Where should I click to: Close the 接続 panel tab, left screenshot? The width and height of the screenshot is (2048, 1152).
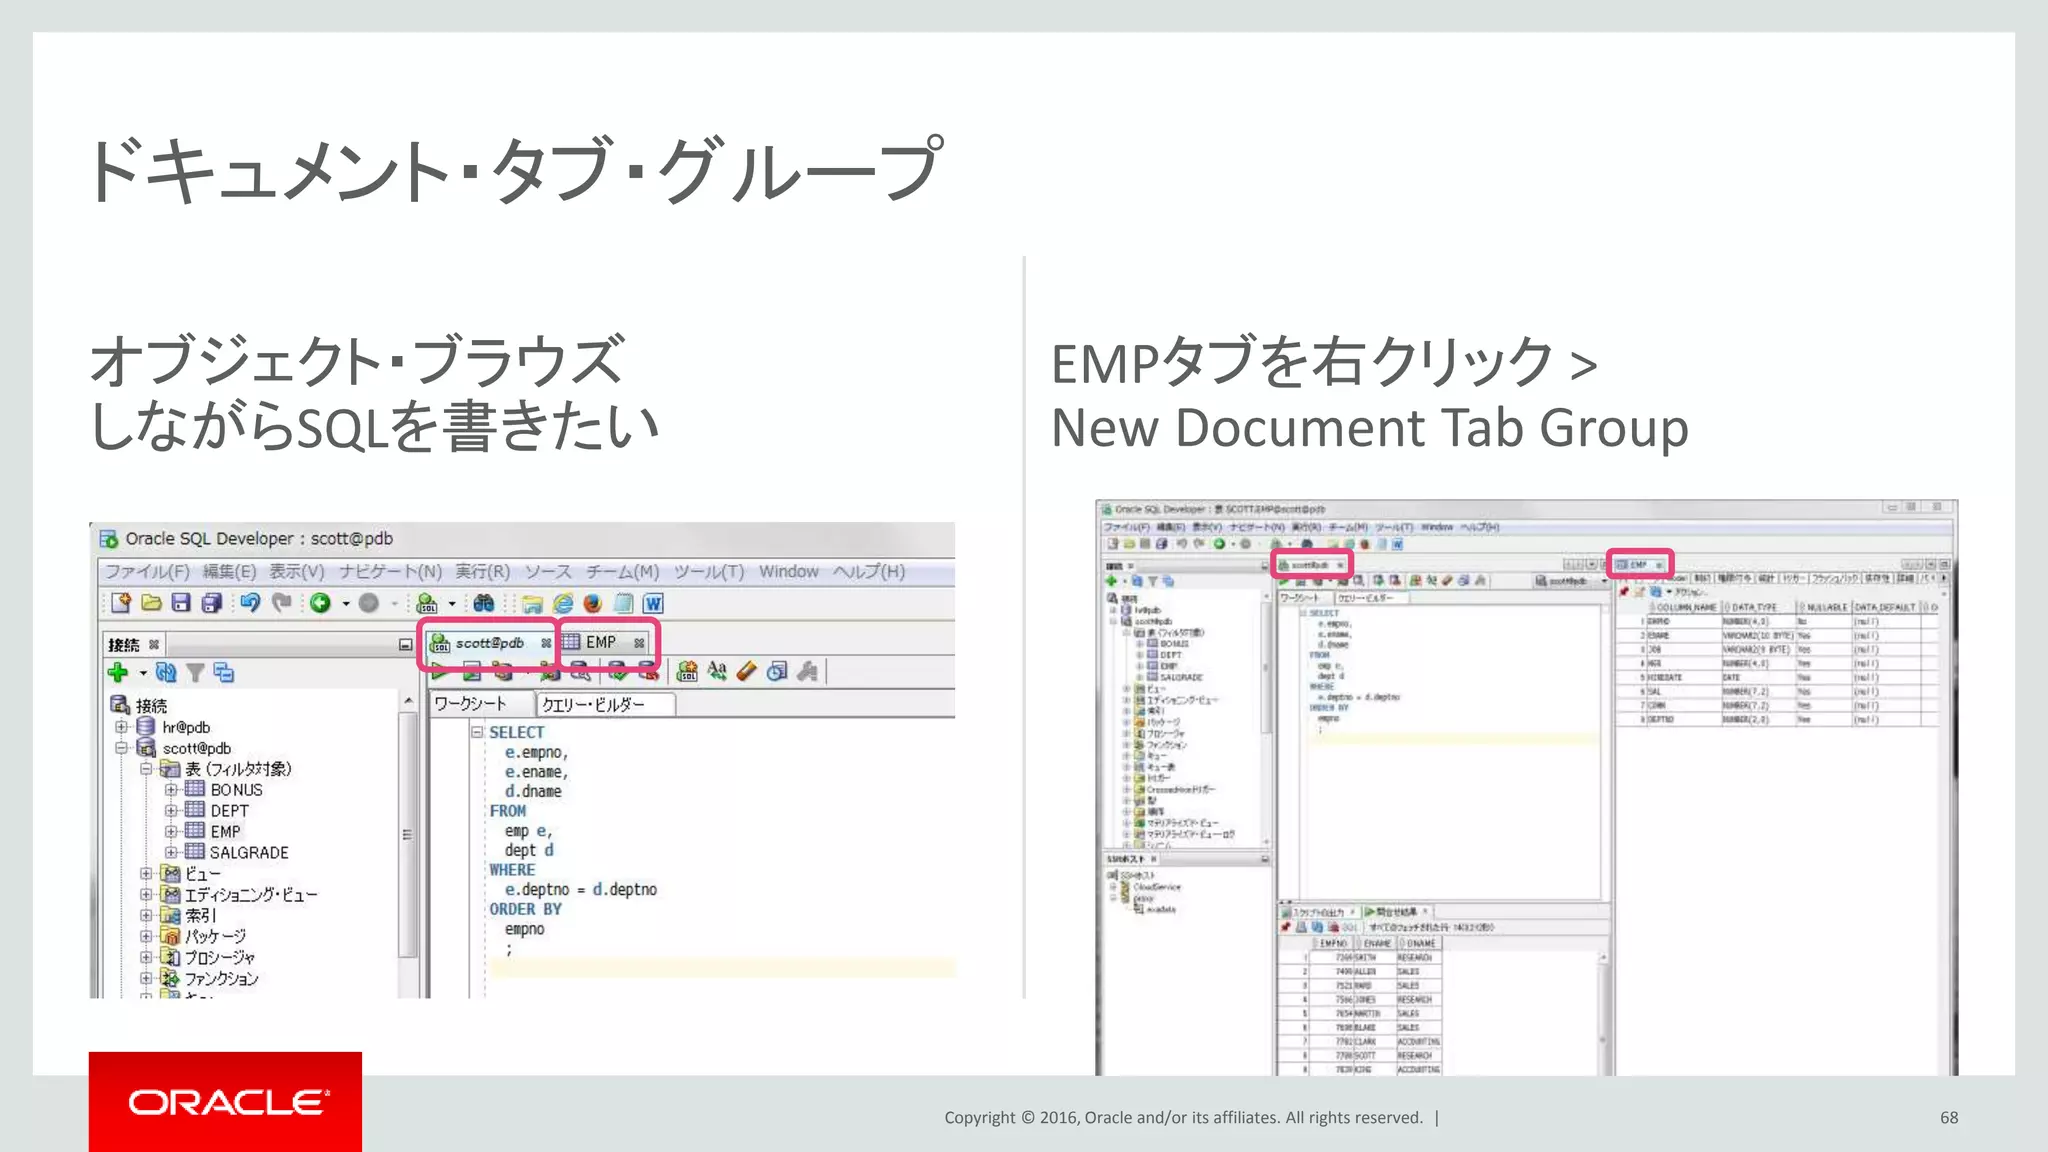pyautogui.click(x=154, y=644)
